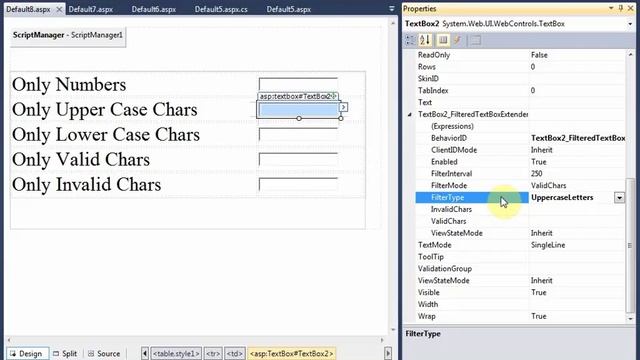
Task: Click the Events lightning bolt icon
Action: [x=457, y=40]
